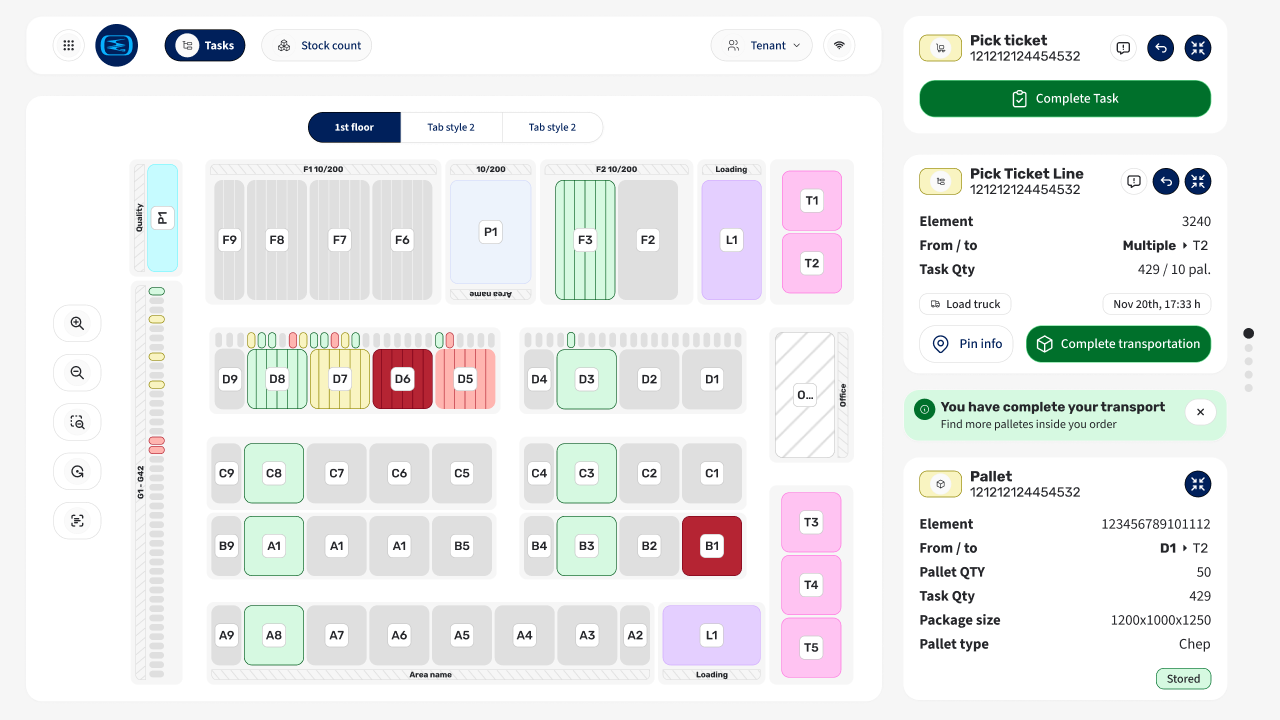Reset the map view with rotate icon

(x=77, y=471)
